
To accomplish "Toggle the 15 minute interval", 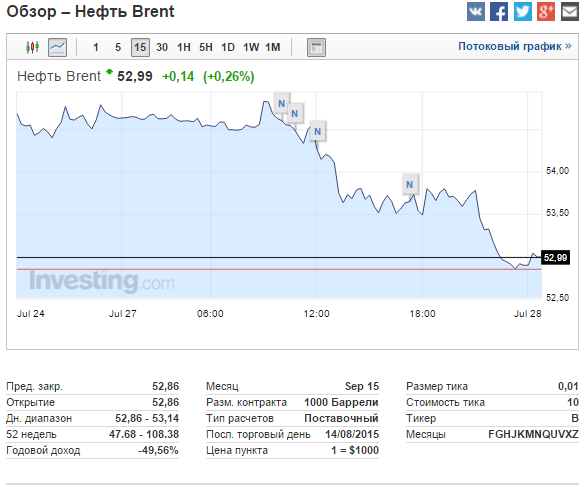I will pyautogui.click(x=140, y=47).
